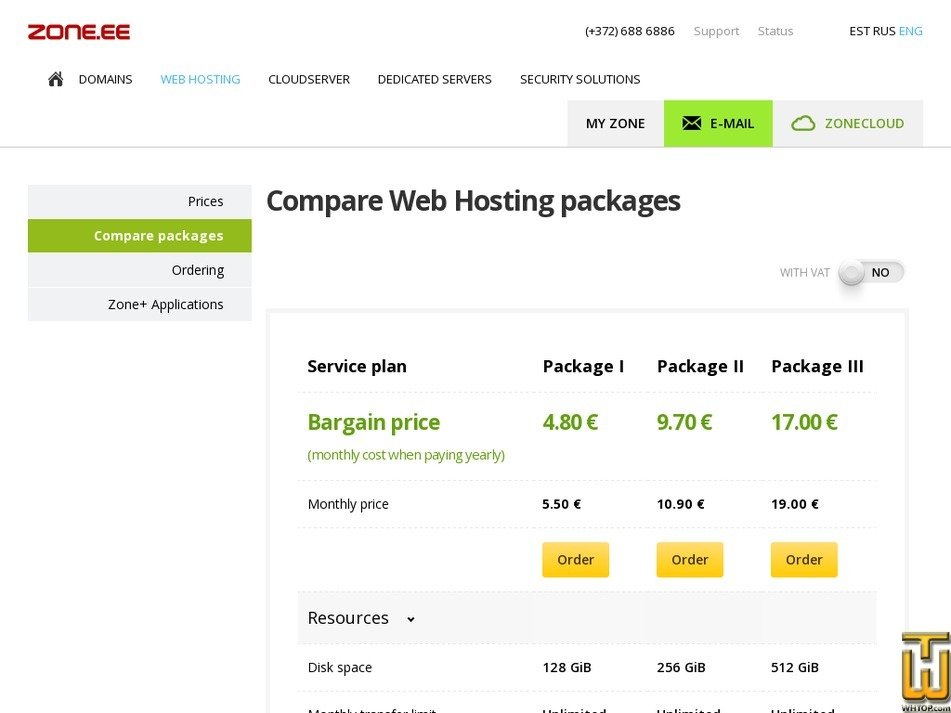Open Zone+ Applications sidebar link

[x=165, y=304]
